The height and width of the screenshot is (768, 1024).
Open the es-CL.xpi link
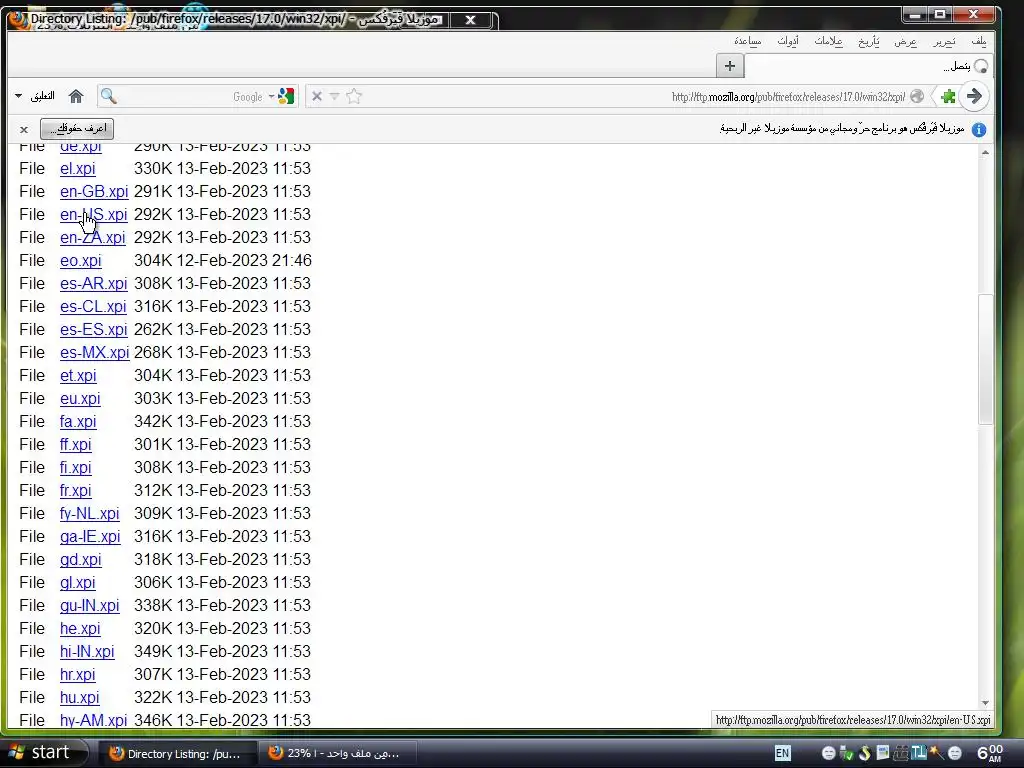(x=93, y=306)
